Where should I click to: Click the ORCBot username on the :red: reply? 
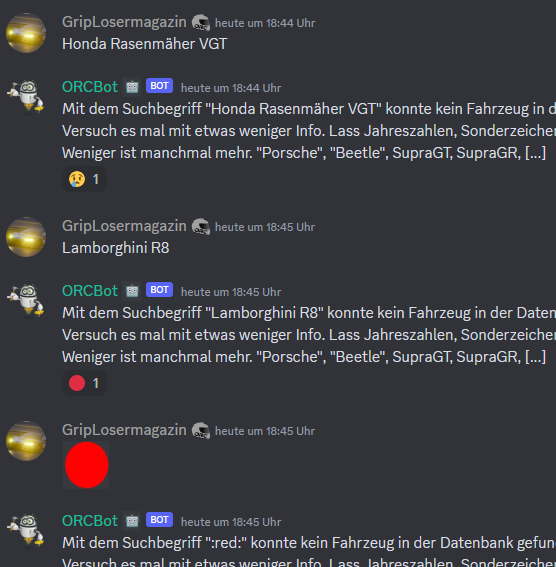coord(90,521)
